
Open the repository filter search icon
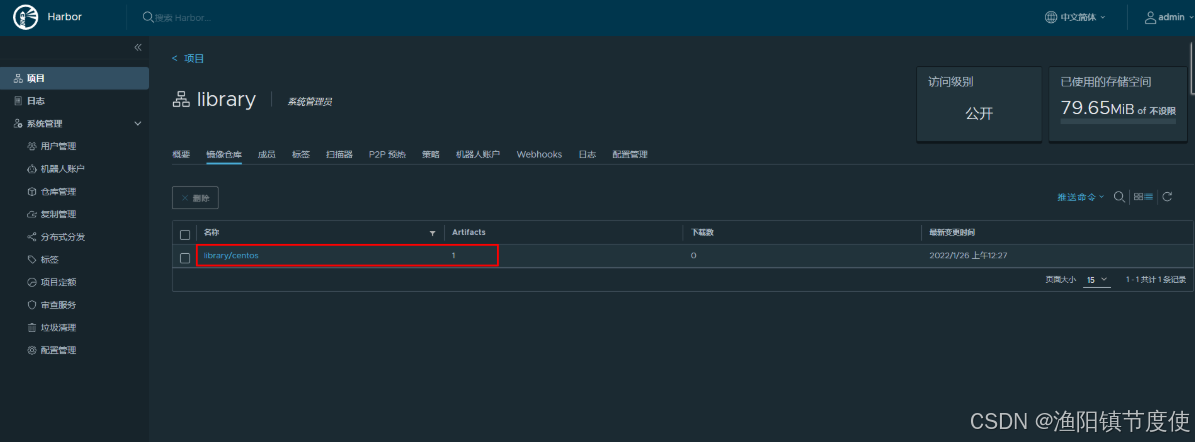pyautogui.click(x=1119, y=197)
